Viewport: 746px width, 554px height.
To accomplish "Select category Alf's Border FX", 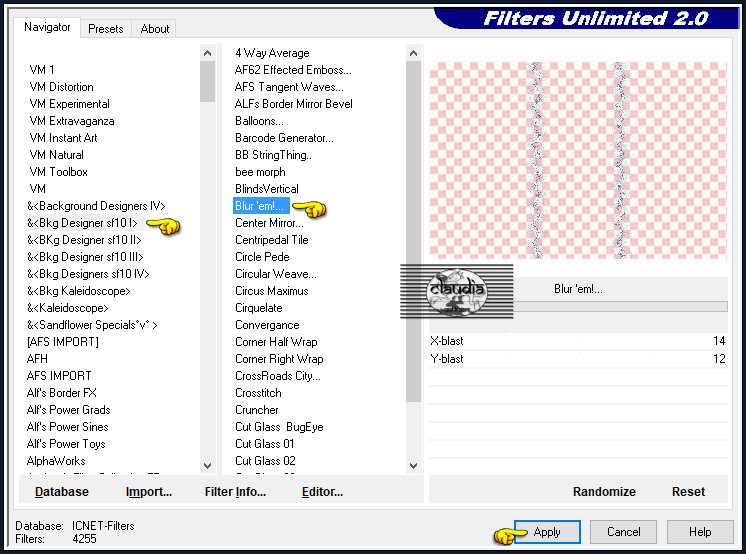I will pos(61,393).
